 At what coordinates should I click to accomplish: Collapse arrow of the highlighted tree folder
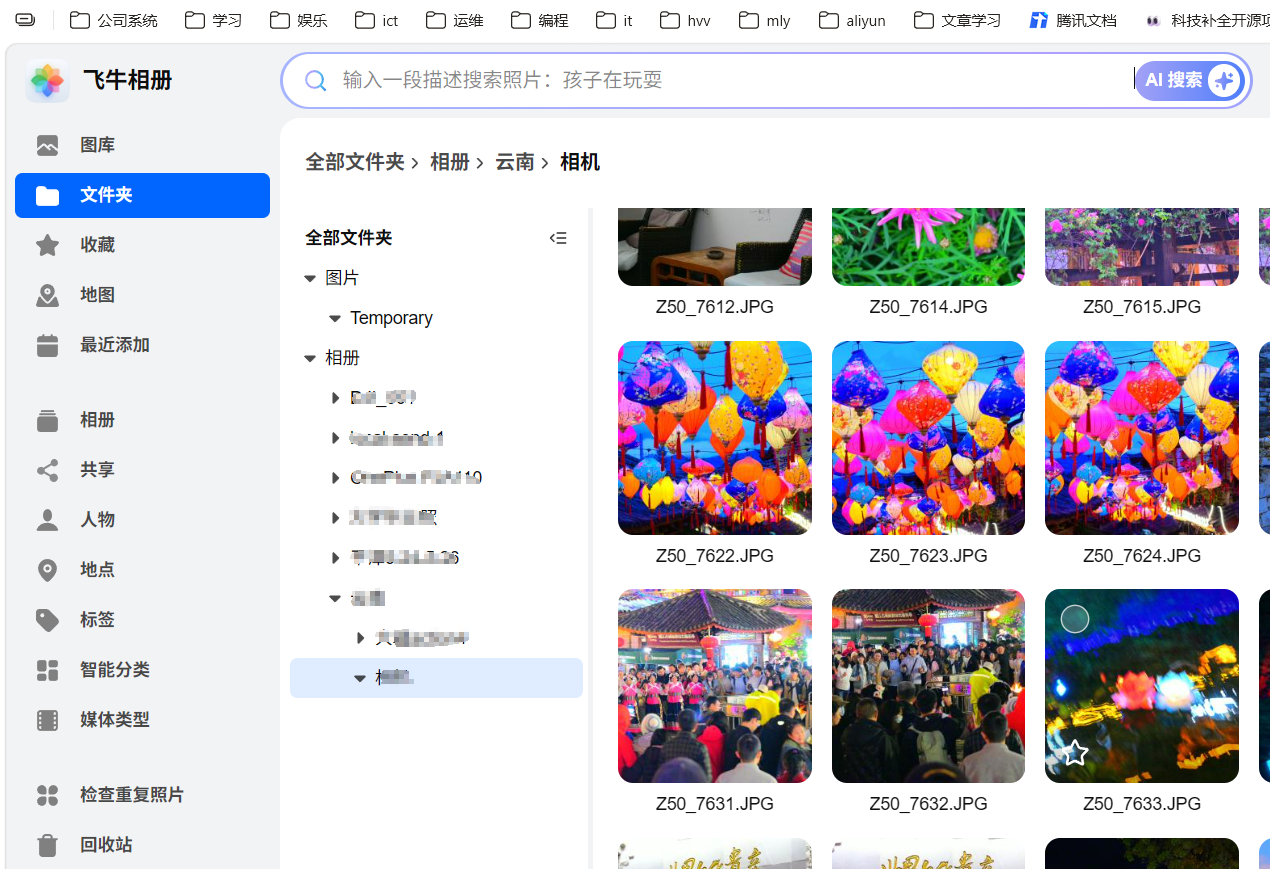pos(360,678)
